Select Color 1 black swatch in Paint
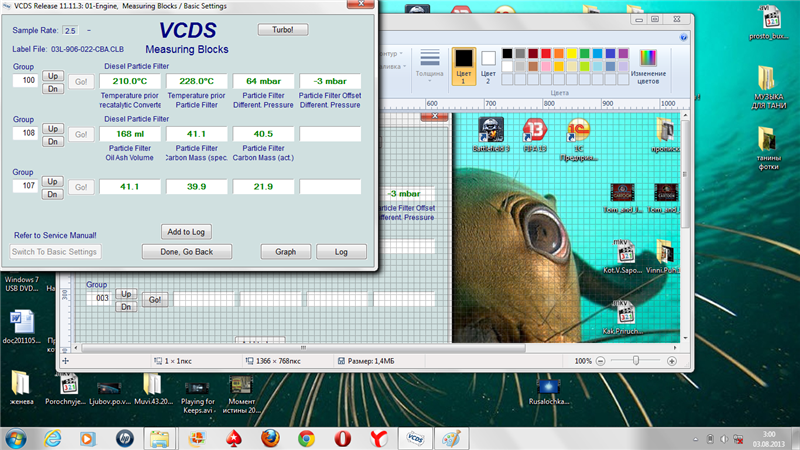This screenshot has width=800, height=450. (462, 60)
